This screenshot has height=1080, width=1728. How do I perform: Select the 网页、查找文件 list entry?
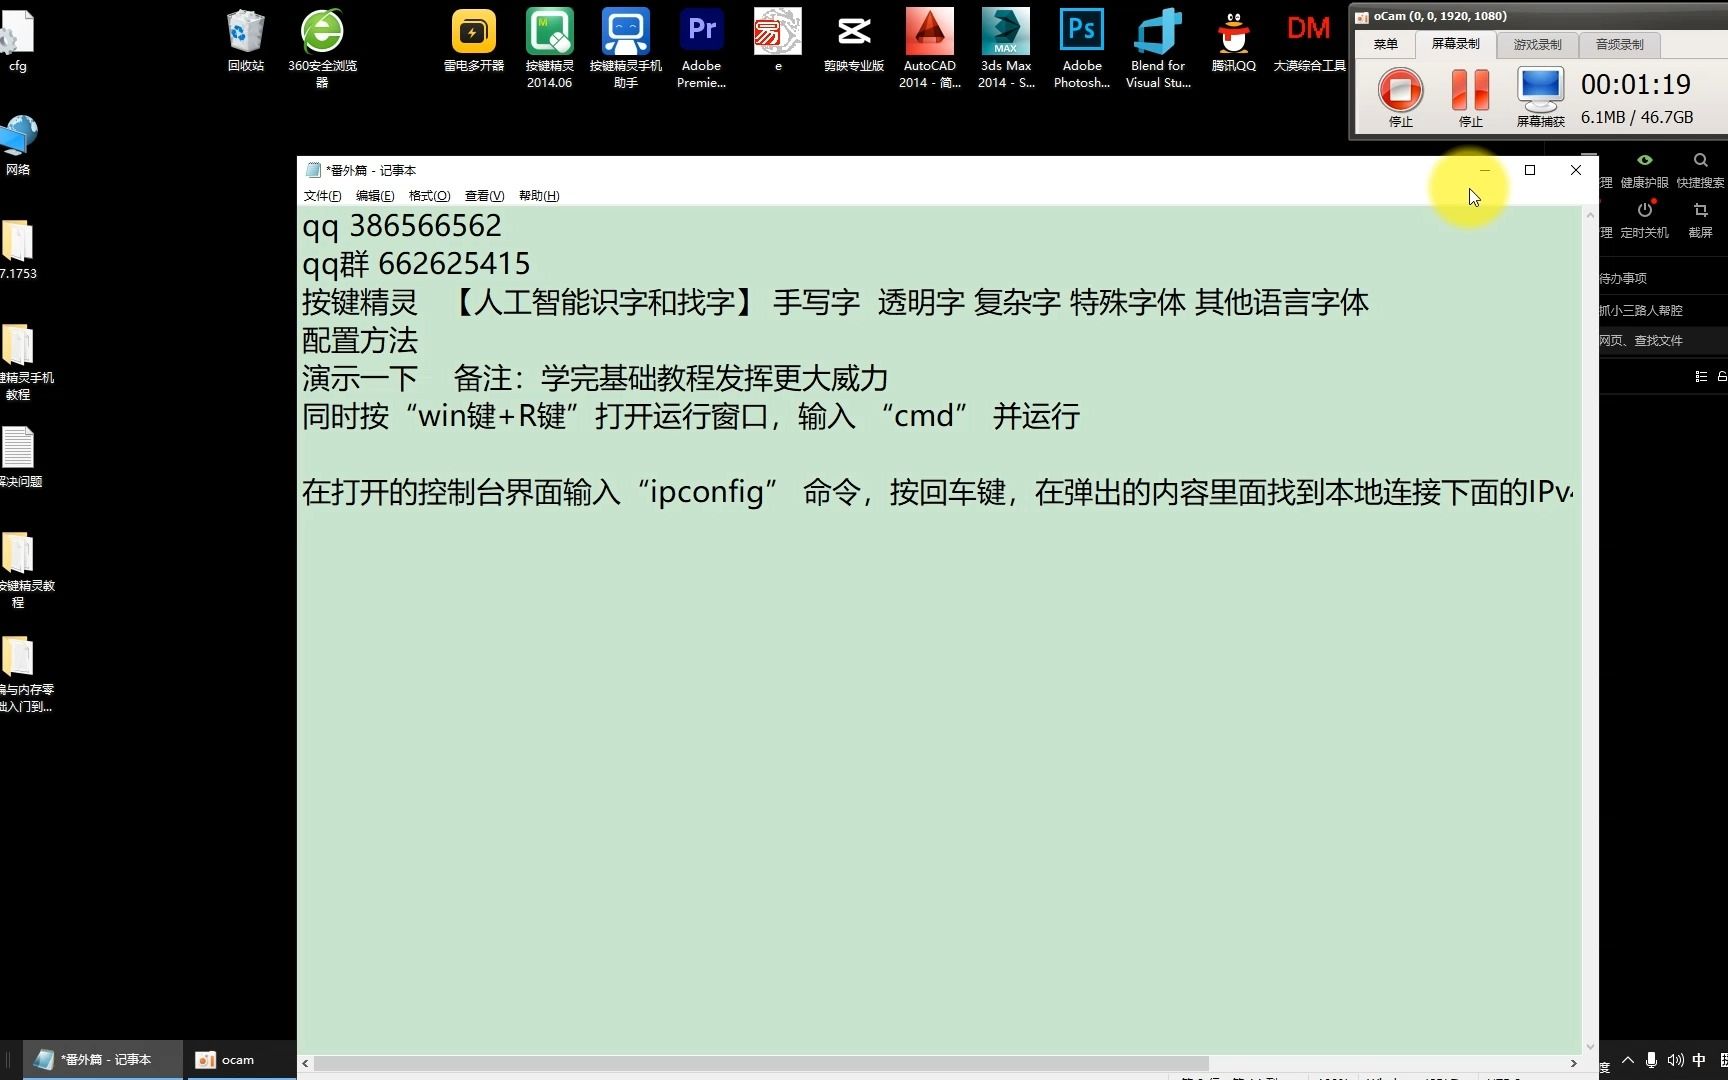coord(1640,340)
